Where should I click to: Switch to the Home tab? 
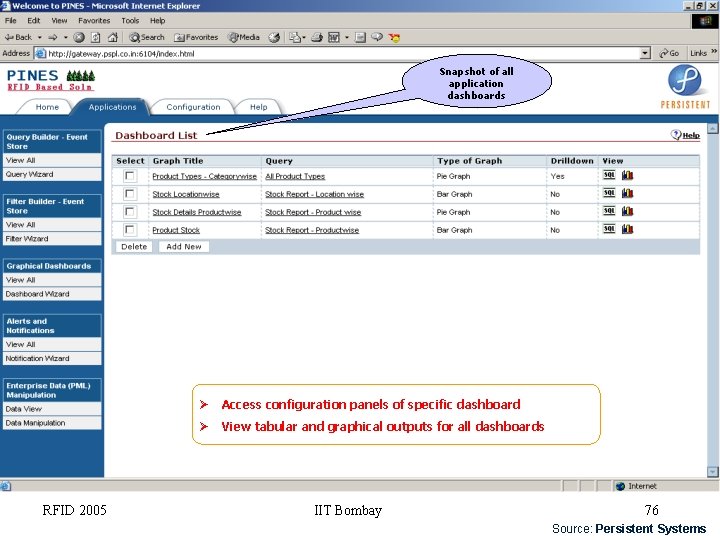pyautogui.click(x=47, y=107)
